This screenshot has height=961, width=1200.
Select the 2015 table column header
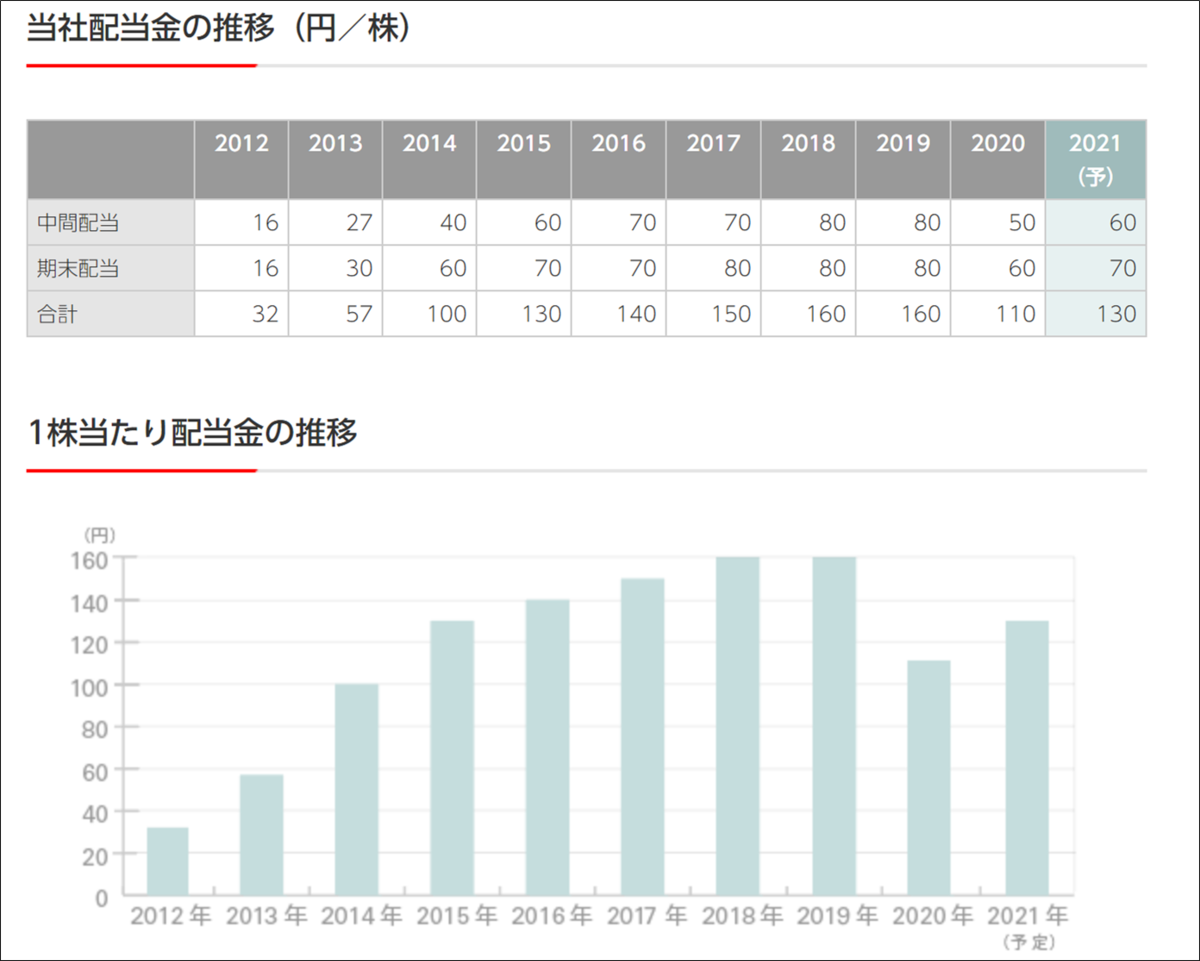pyautogui.click(x=524, y=160)
